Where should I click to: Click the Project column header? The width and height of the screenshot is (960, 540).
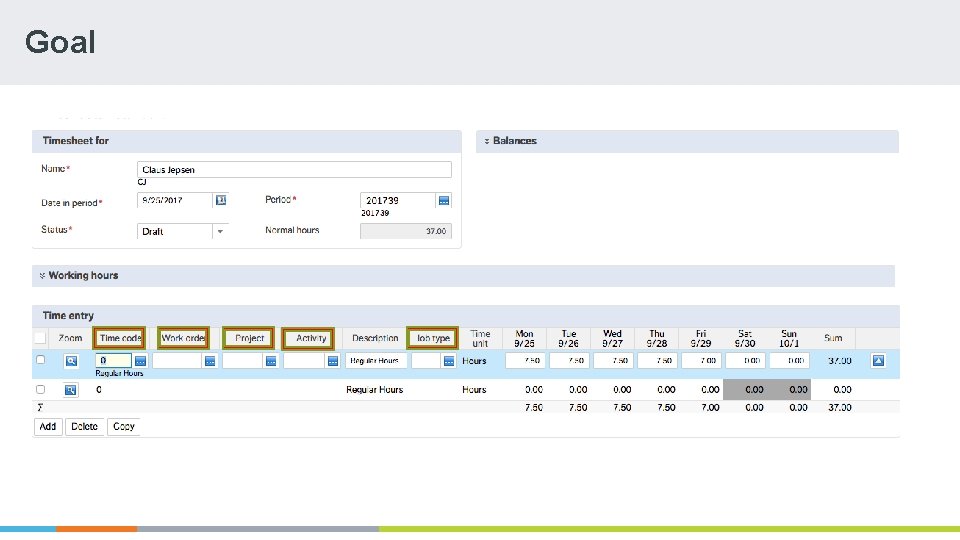coord(249,338)
